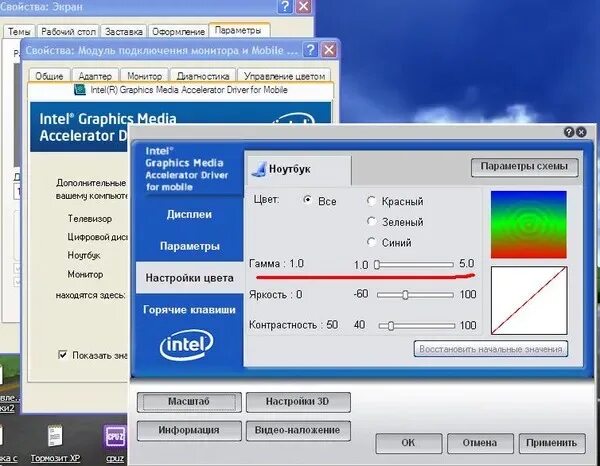
Task: Click the Отмена button
Action: tap(479, 443)
